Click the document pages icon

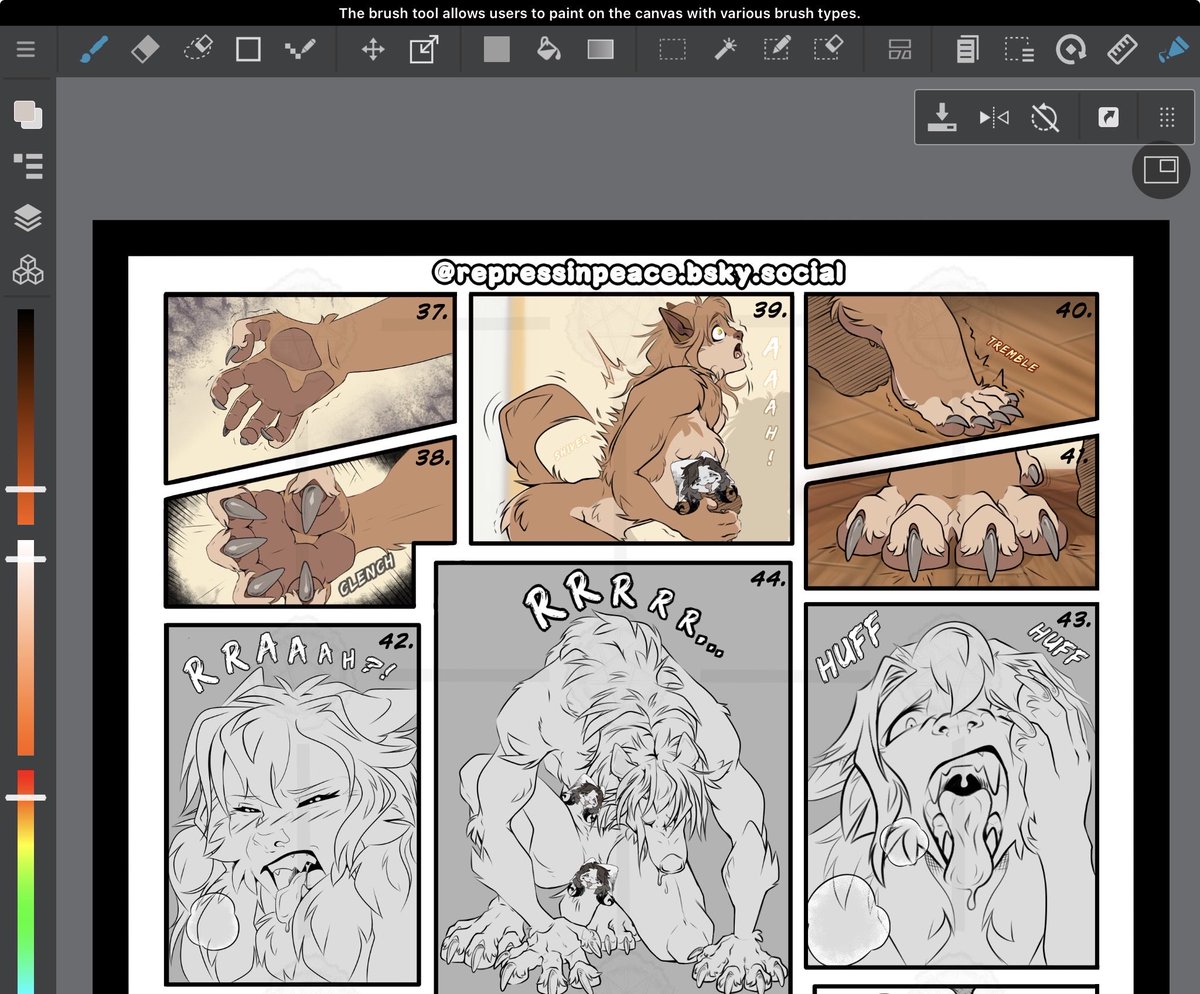pyautogui.click(x=967, y=49)
